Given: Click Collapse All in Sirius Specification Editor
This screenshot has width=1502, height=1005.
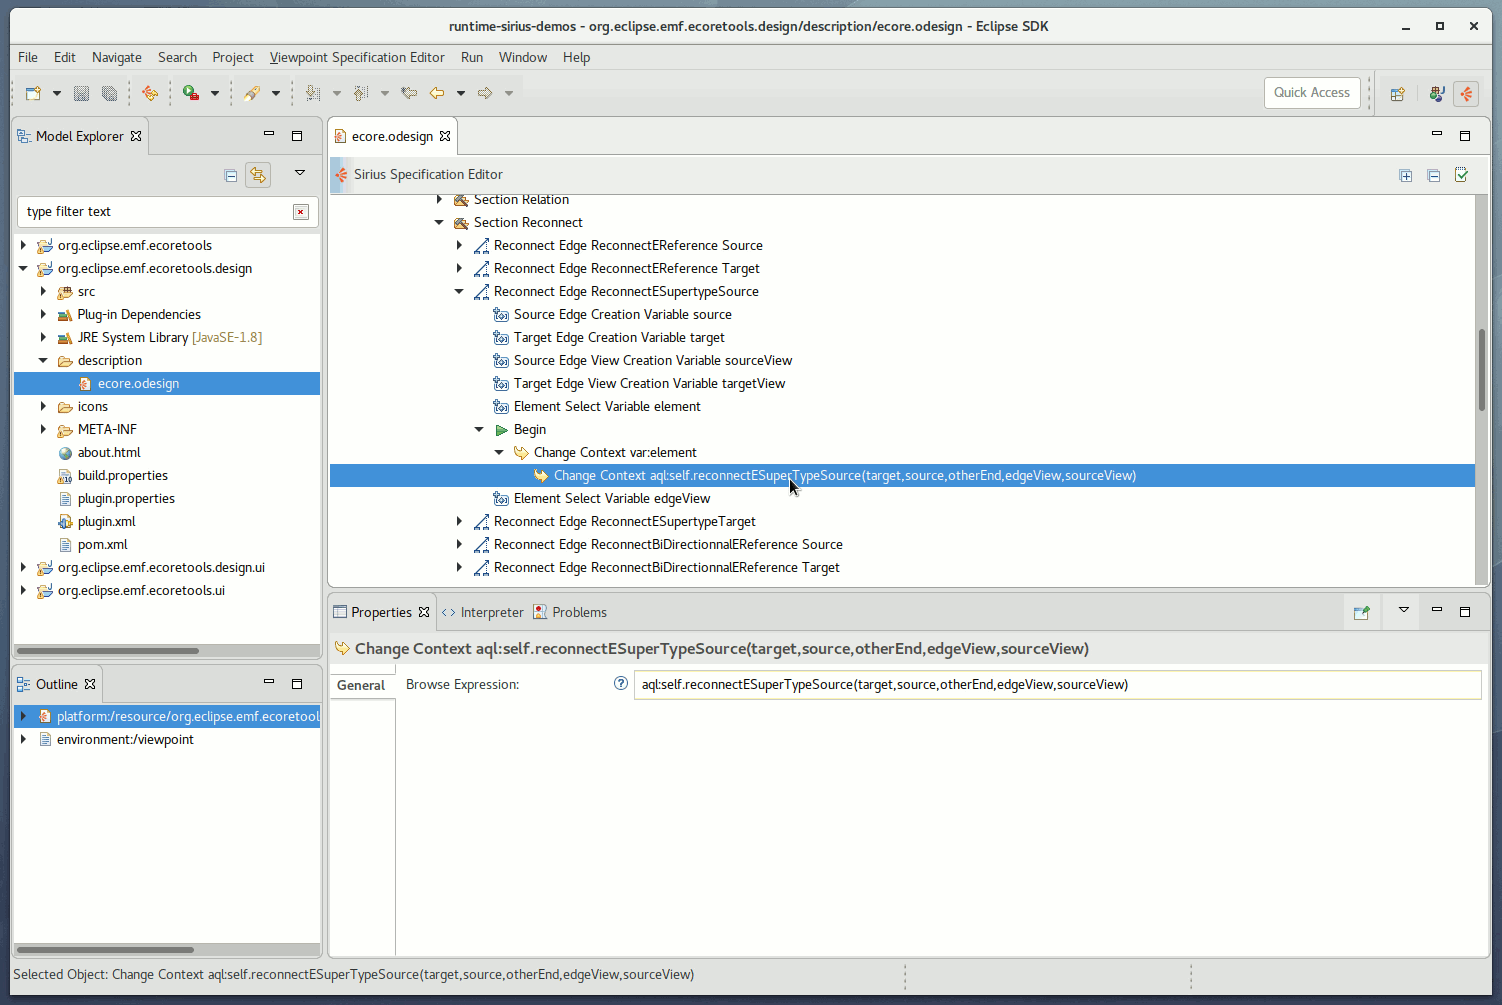Looking at the screenshot, I should tap(1434, 175).
